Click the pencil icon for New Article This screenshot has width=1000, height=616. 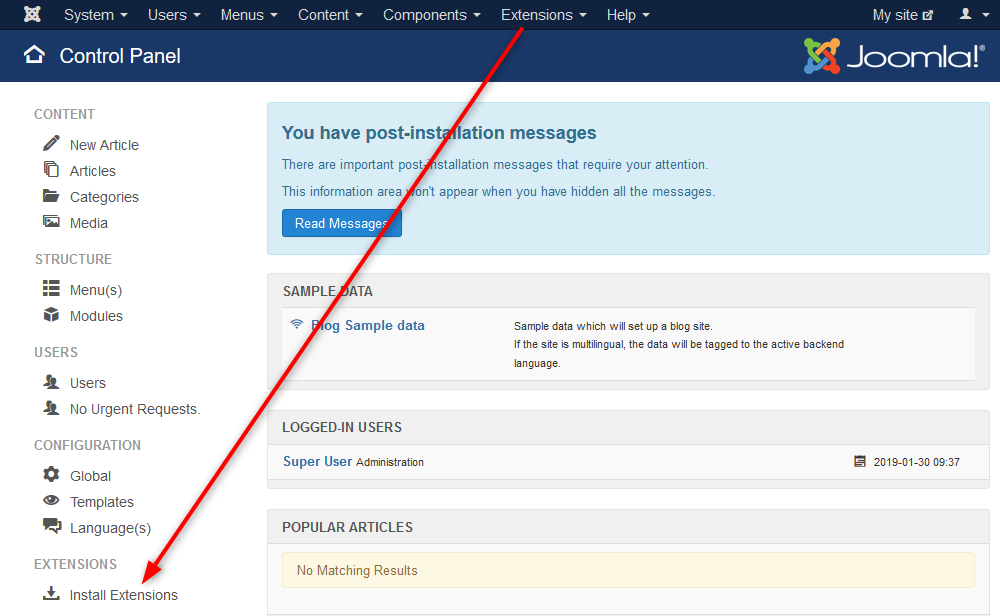(51, 144)
